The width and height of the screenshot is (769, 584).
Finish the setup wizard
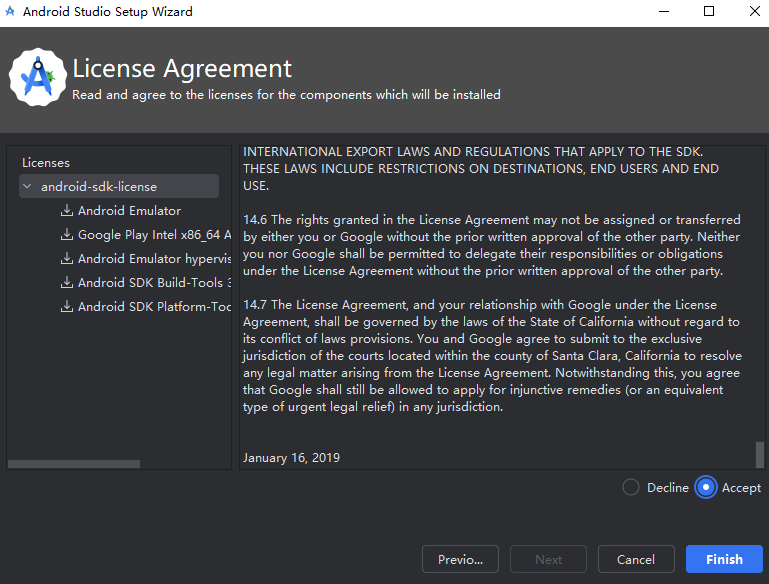coord(724,559)
